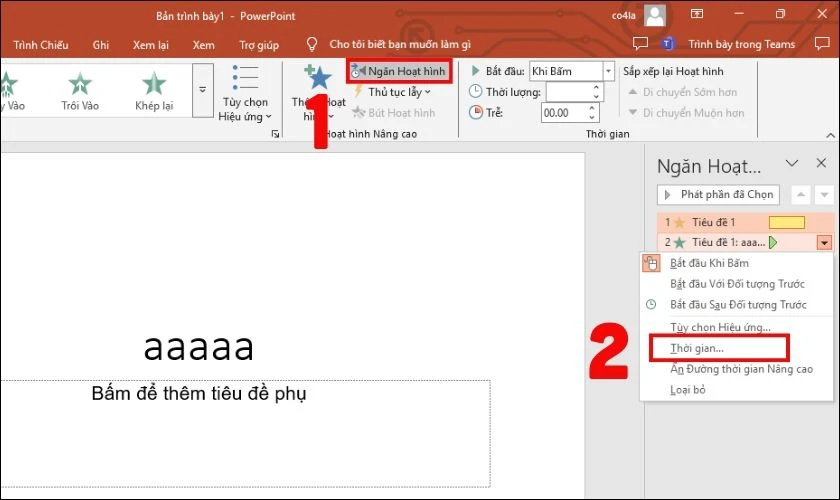Click Phát phần đã Chọn button
This screenshot has height=500, width=840.
coord(718,195)
